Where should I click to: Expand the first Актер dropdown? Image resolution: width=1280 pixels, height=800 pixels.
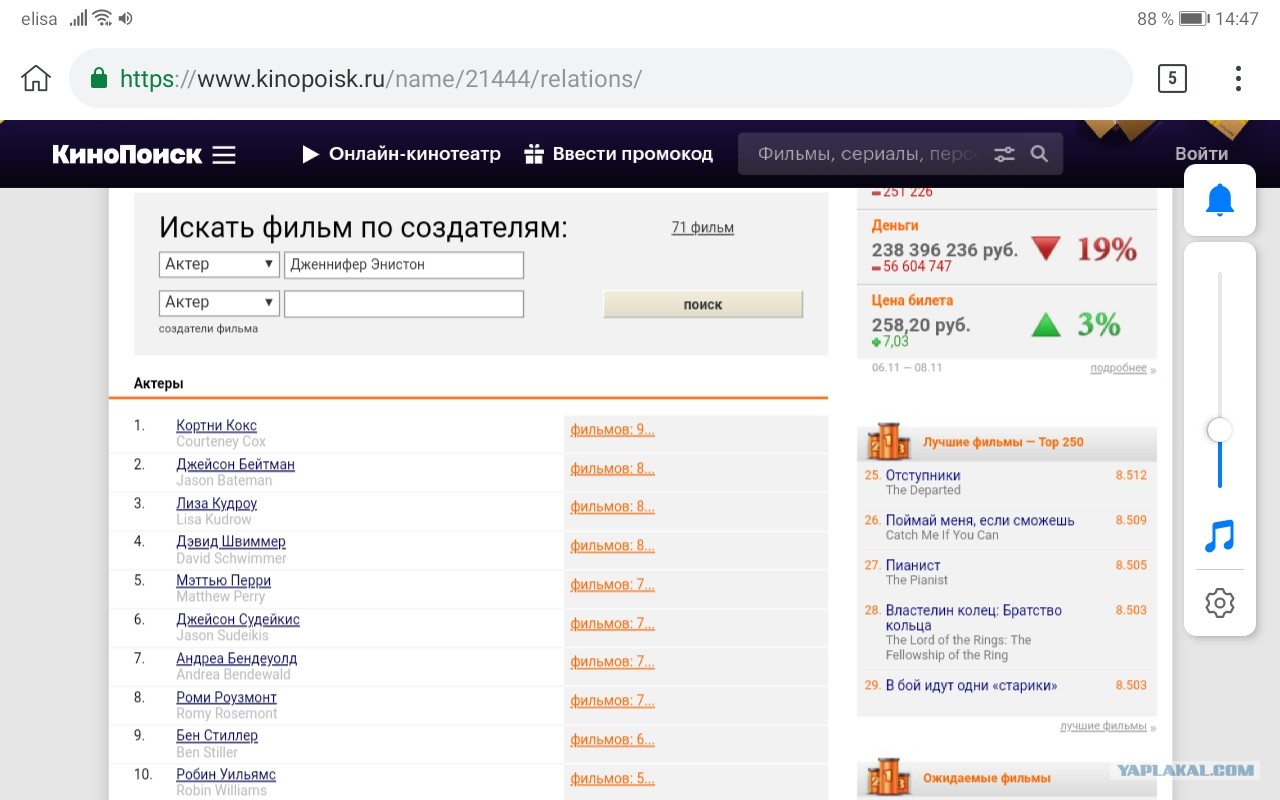click(219, 265)
